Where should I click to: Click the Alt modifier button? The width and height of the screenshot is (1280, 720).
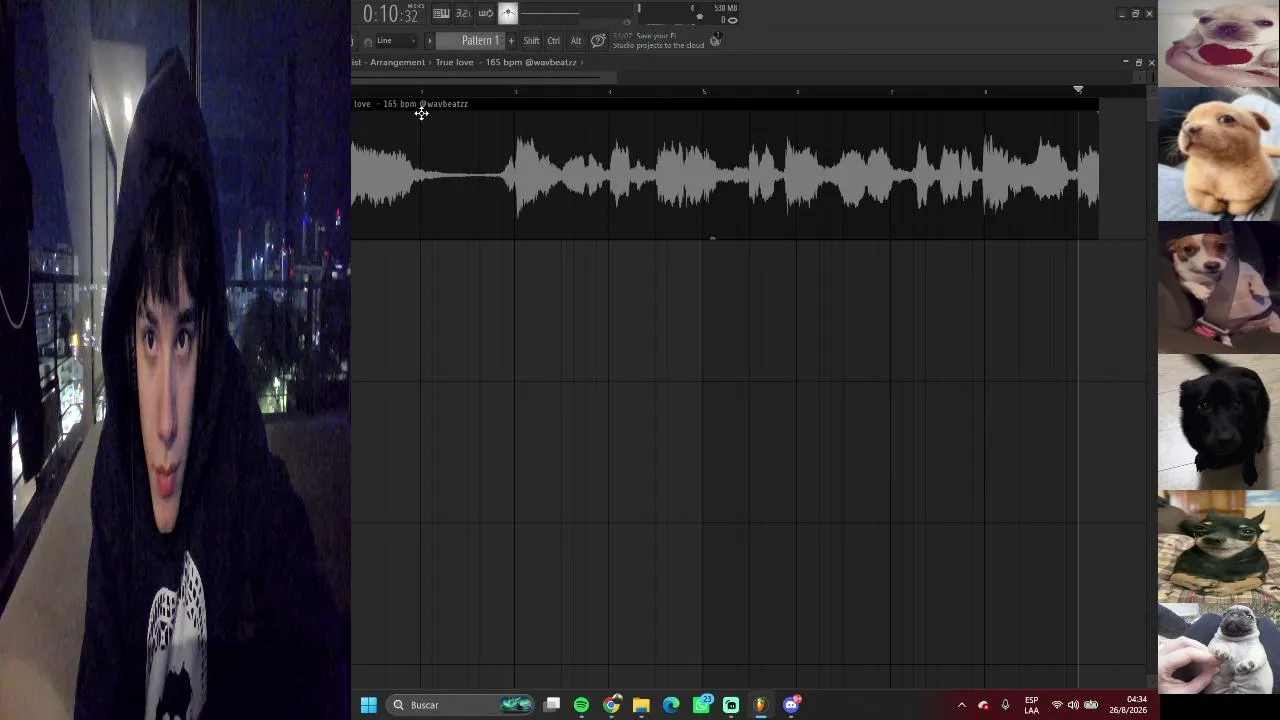(575, 41)
